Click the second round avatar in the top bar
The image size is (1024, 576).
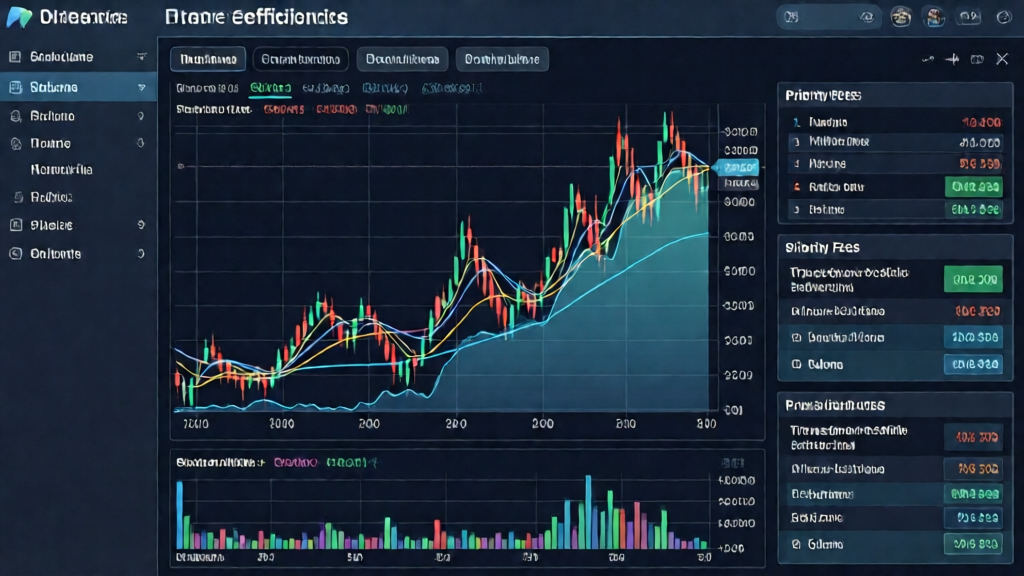[935, 17]
